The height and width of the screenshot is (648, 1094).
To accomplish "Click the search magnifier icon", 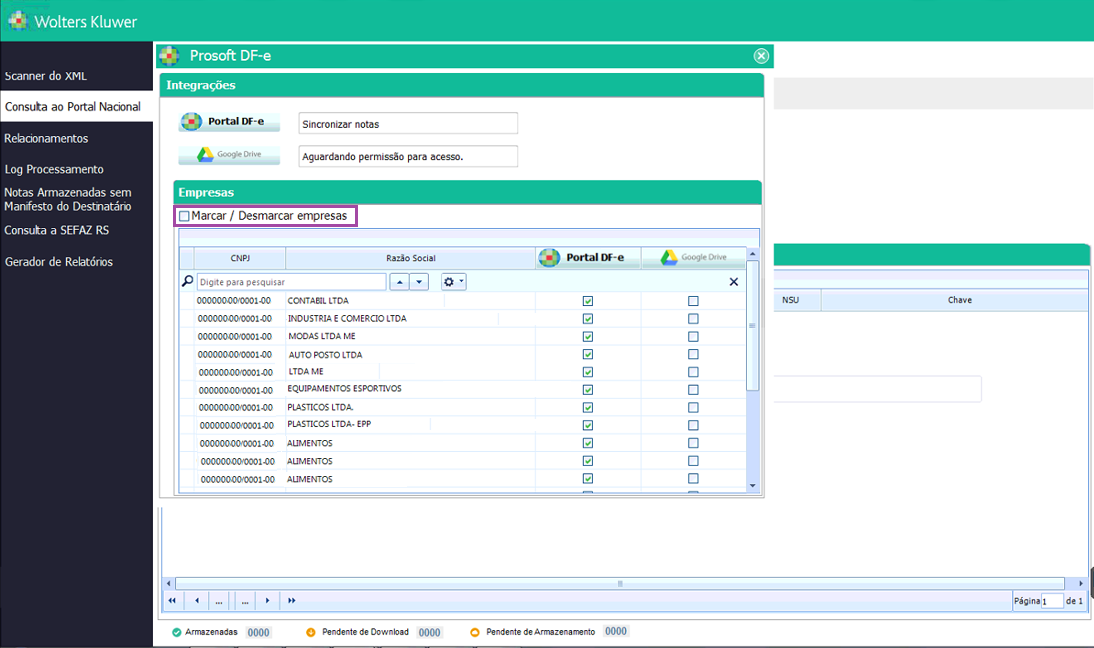I will tap(187, 282).
